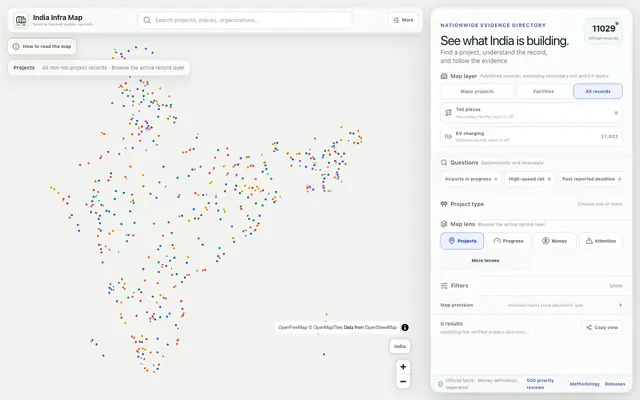Reset the map to the India view
Screen dimensions: 640x400
tap(400, 346)
